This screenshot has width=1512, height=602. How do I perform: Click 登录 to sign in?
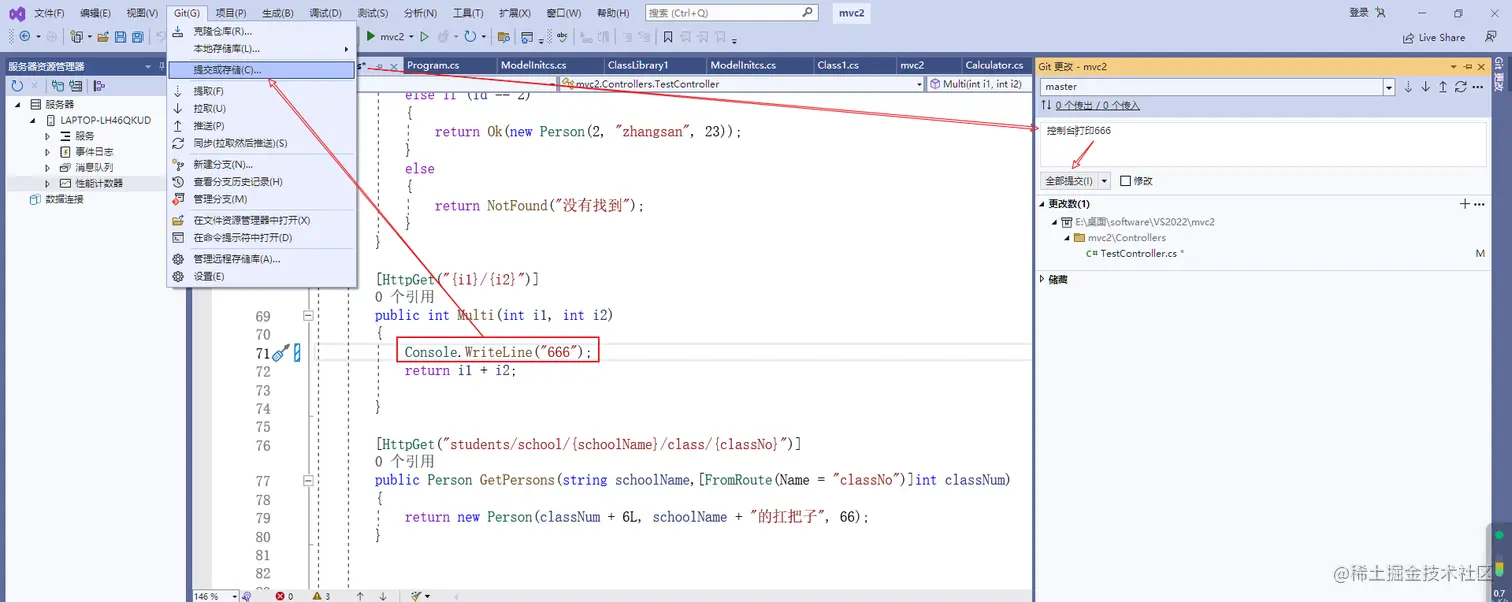1359,13
